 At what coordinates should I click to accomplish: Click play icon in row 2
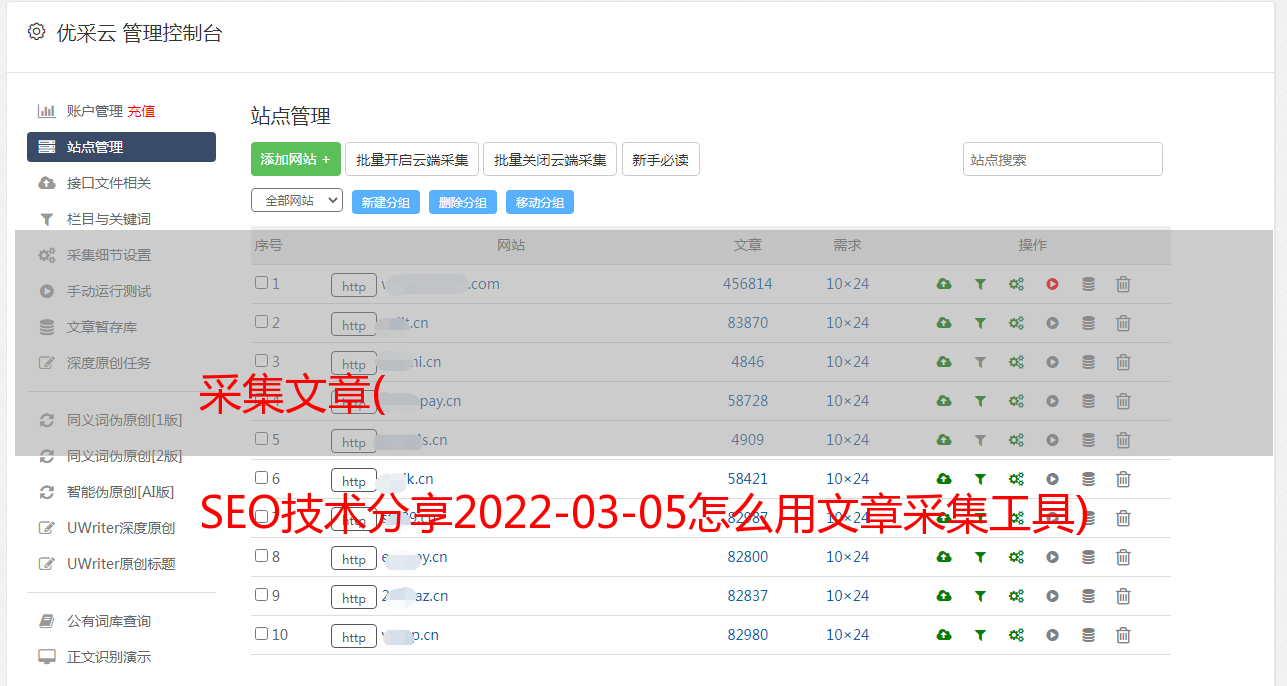1052,323
